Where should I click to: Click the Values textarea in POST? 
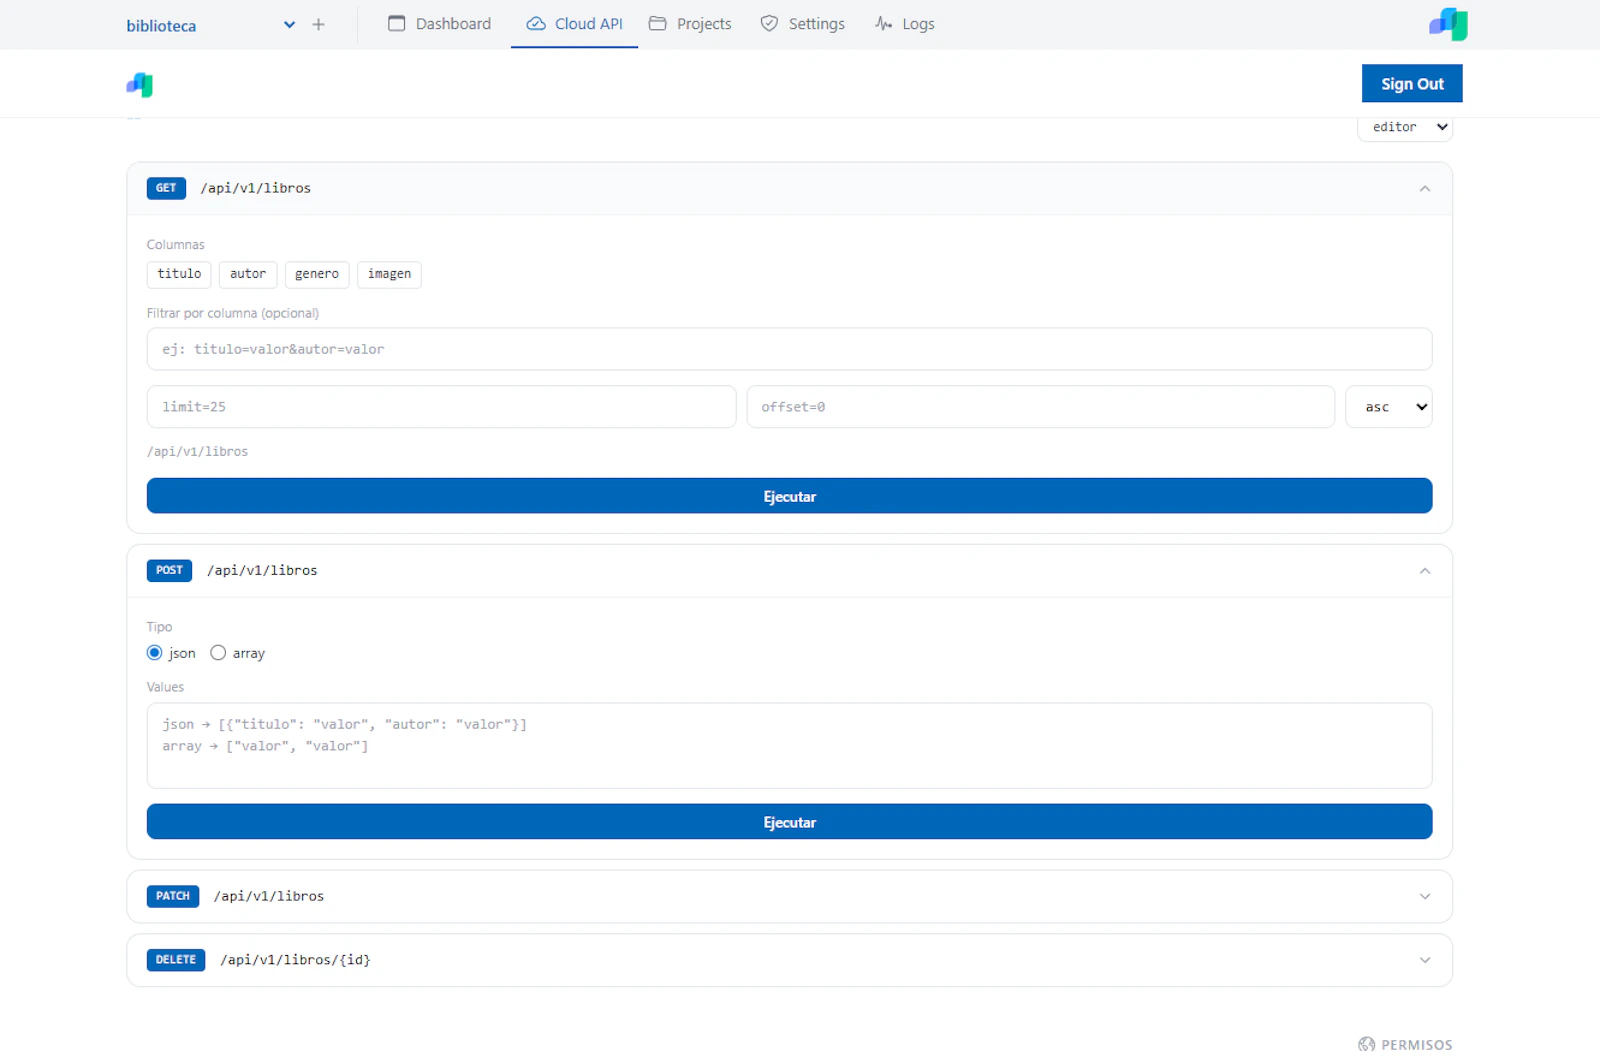(x=789, y=746)
